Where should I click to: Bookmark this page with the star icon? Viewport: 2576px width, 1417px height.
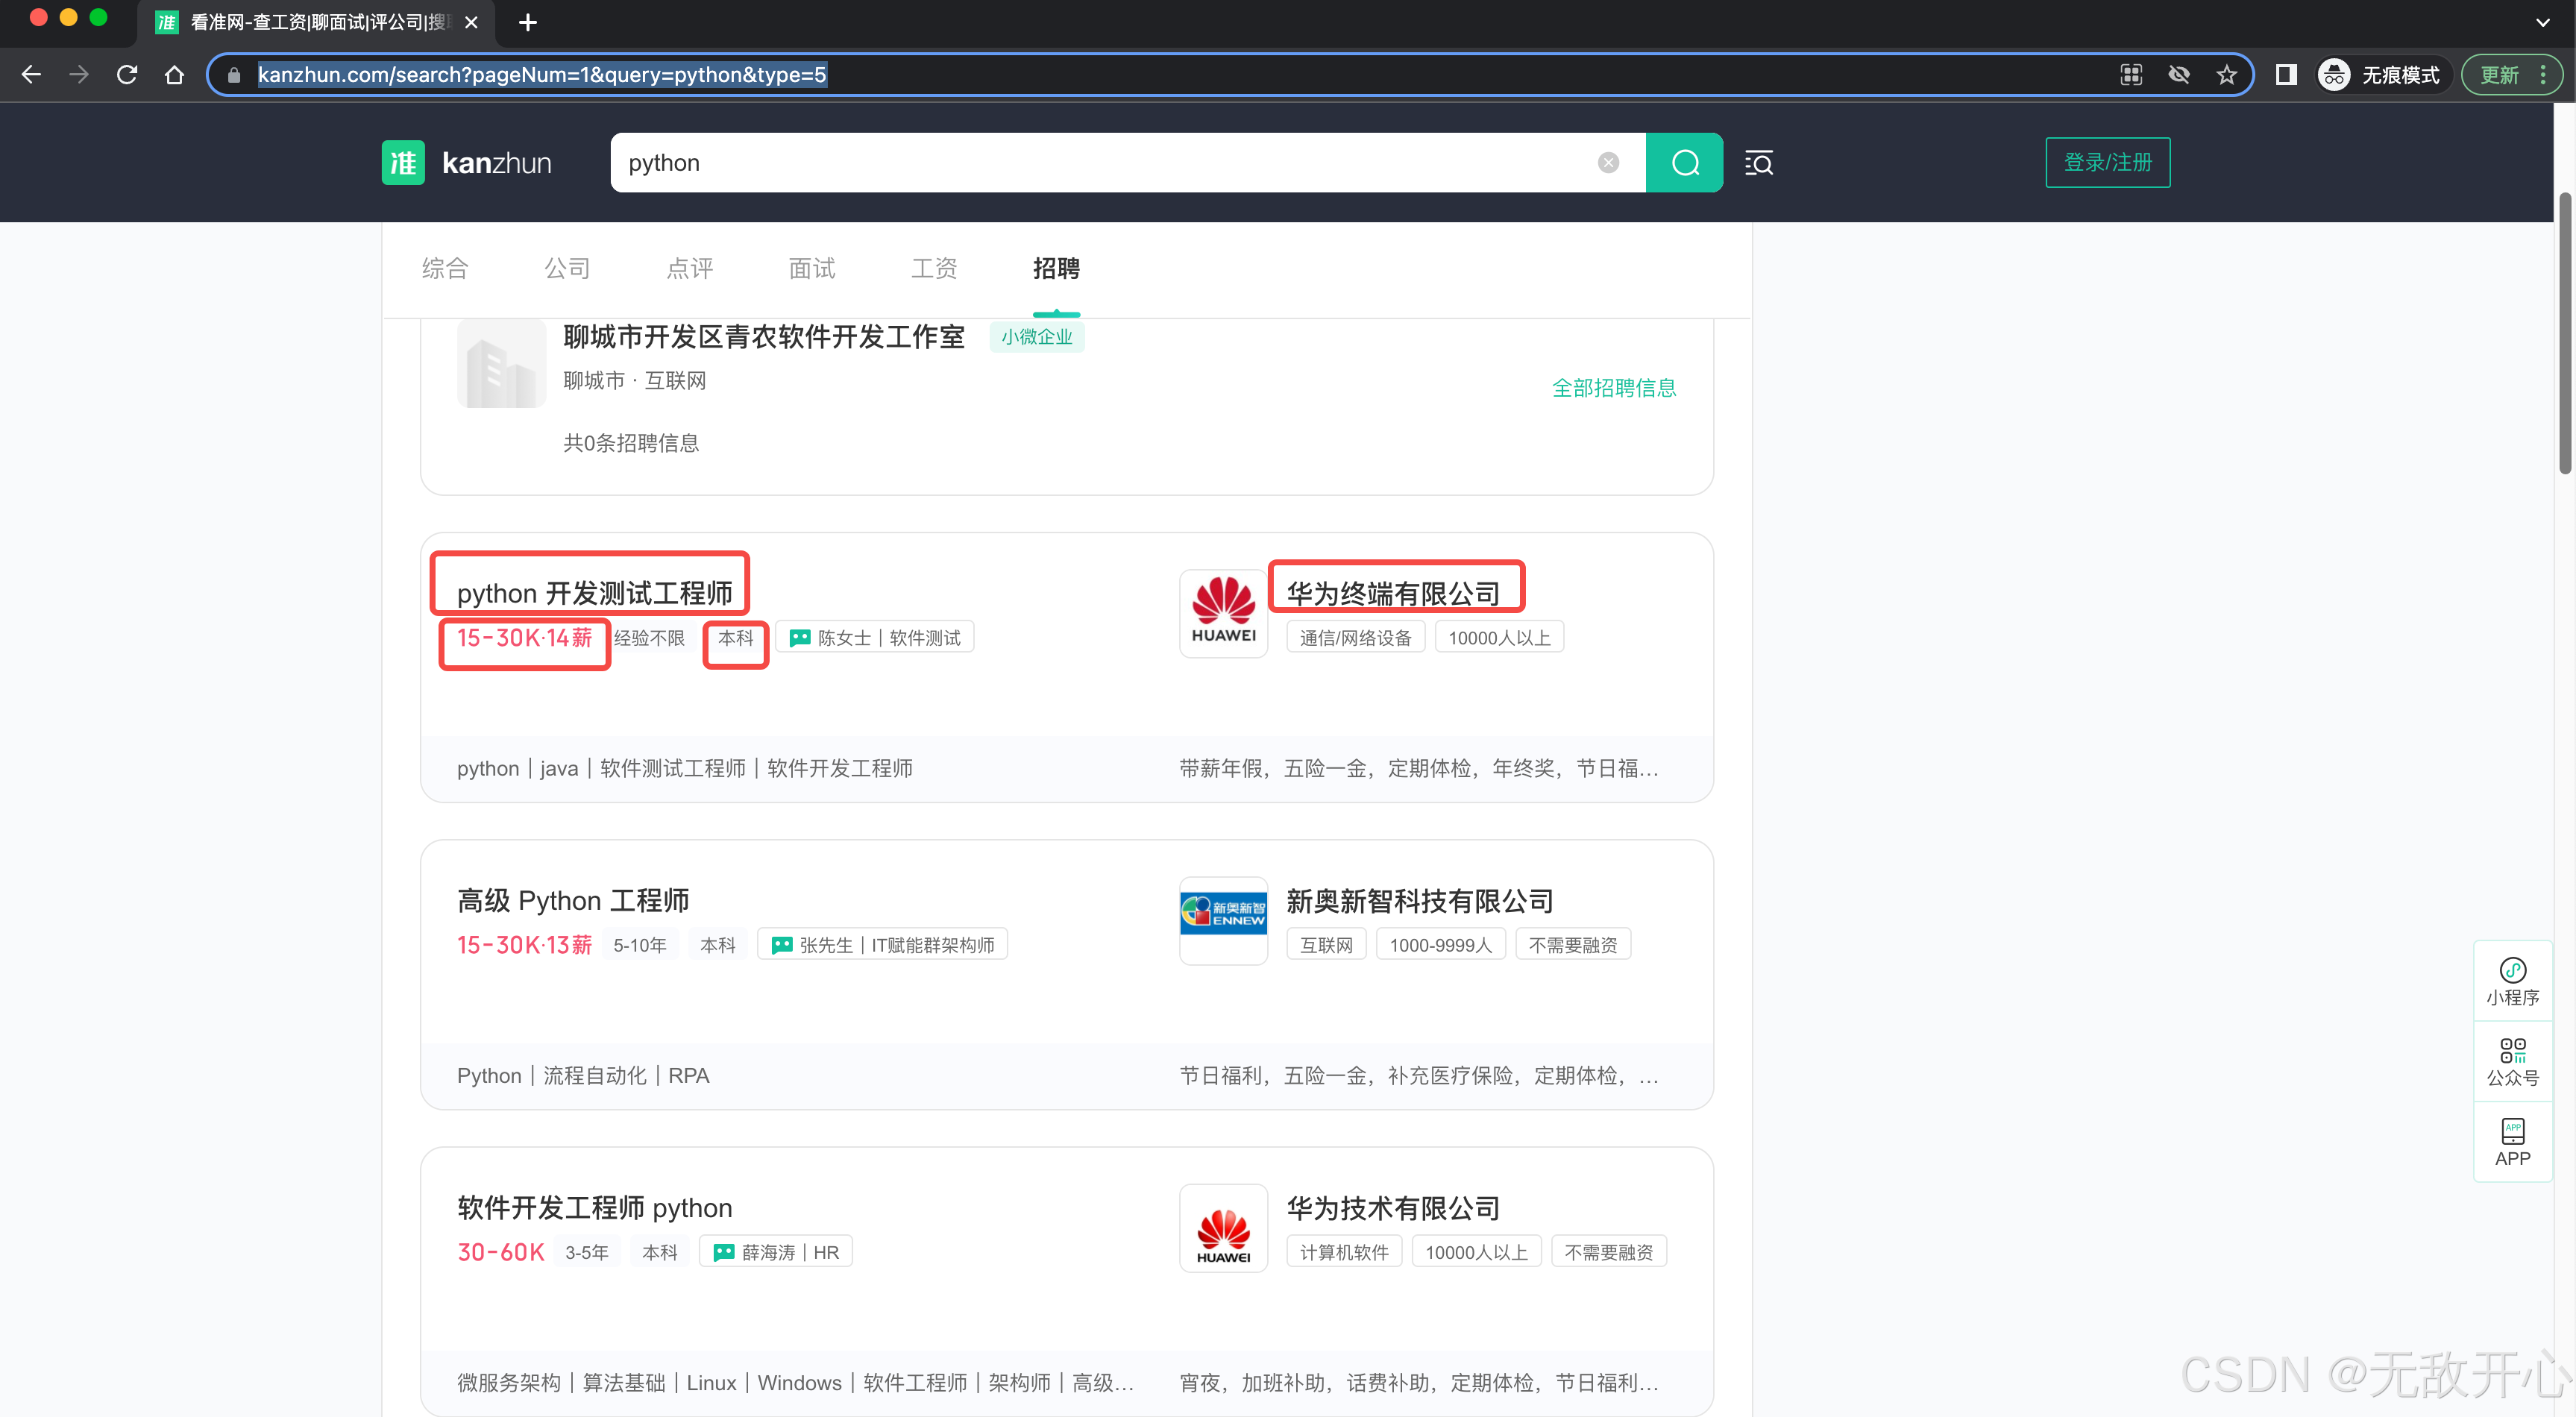pos(2226,75)
